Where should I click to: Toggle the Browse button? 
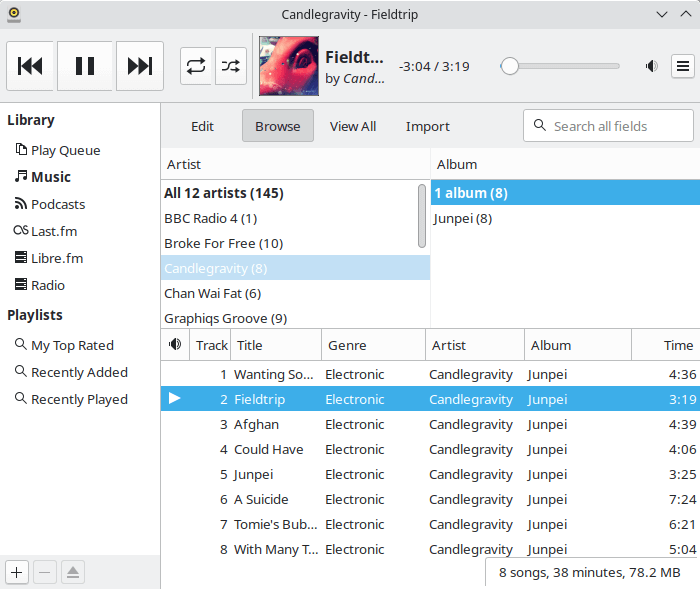(x=278, y=126)
